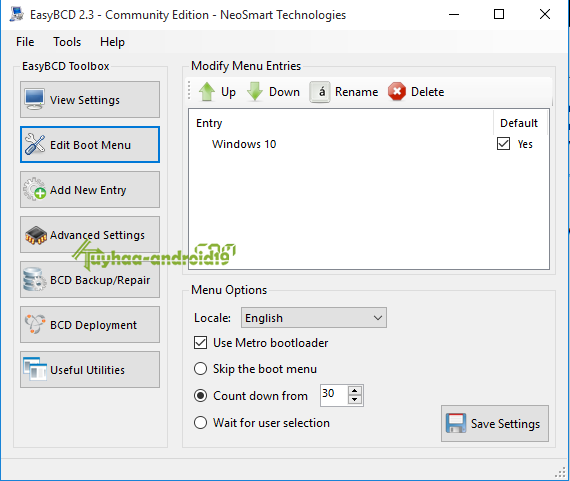This screenshot has width=570, height=481.
Task: Move entry Down with green arrow
Action: (273, 92)
